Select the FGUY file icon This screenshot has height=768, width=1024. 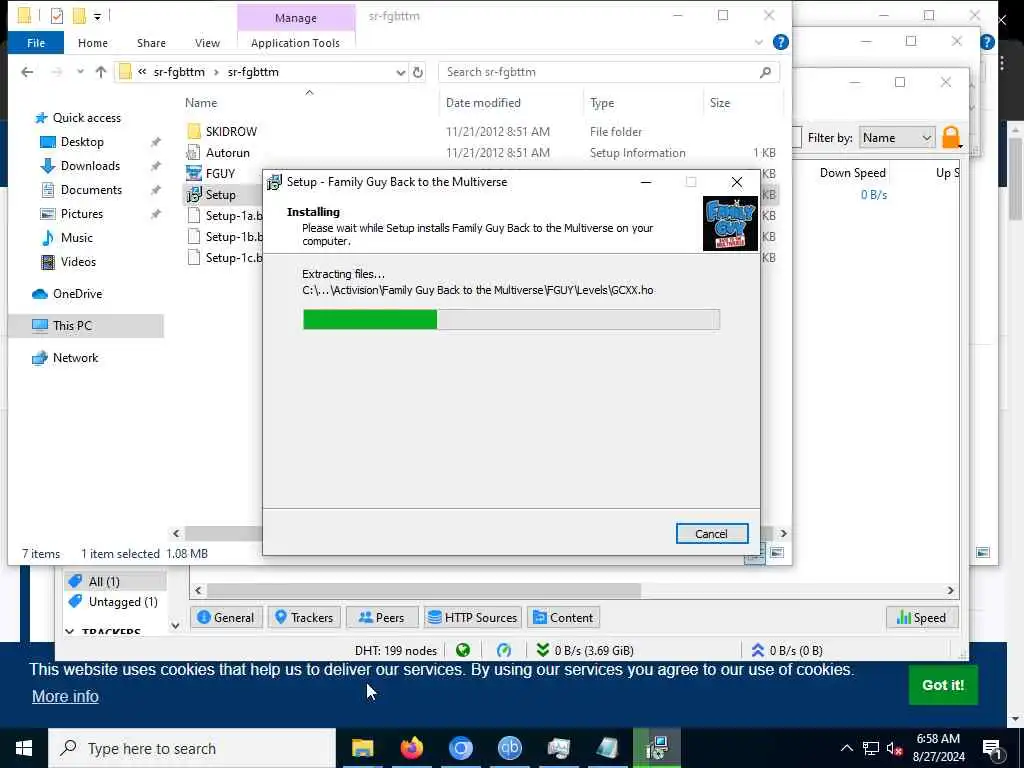point(194,174)
